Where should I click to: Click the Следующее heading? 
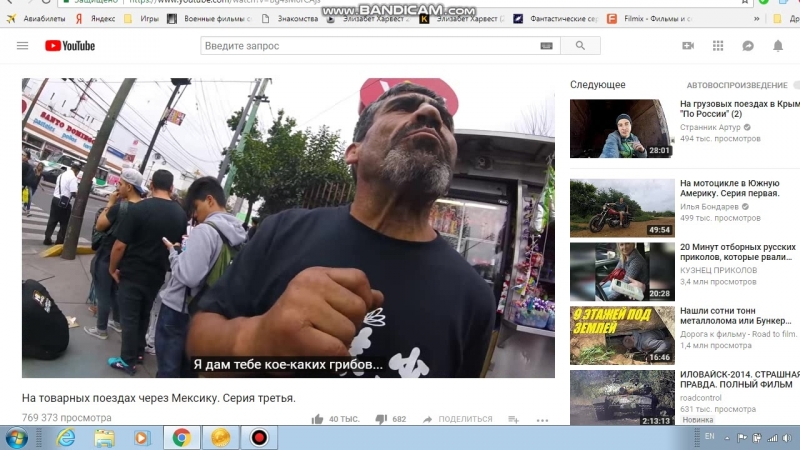[597, 85]
